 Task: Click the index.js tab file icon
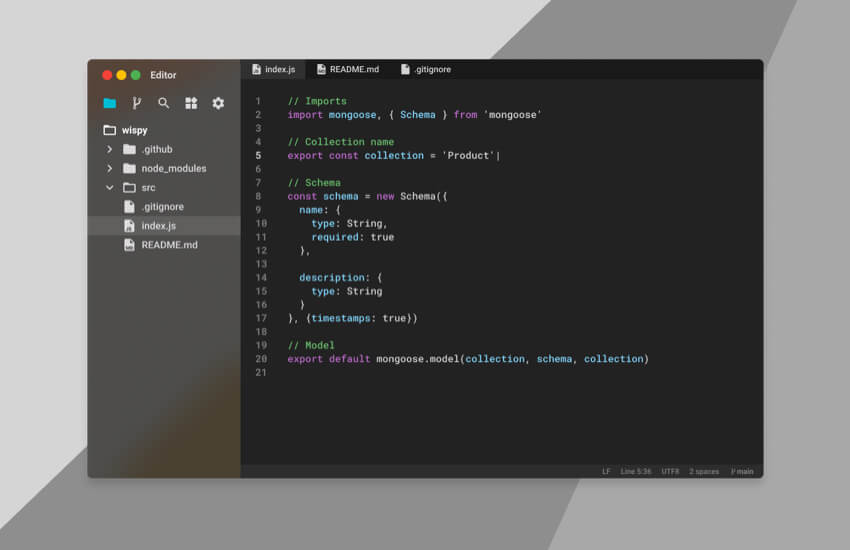256,69
